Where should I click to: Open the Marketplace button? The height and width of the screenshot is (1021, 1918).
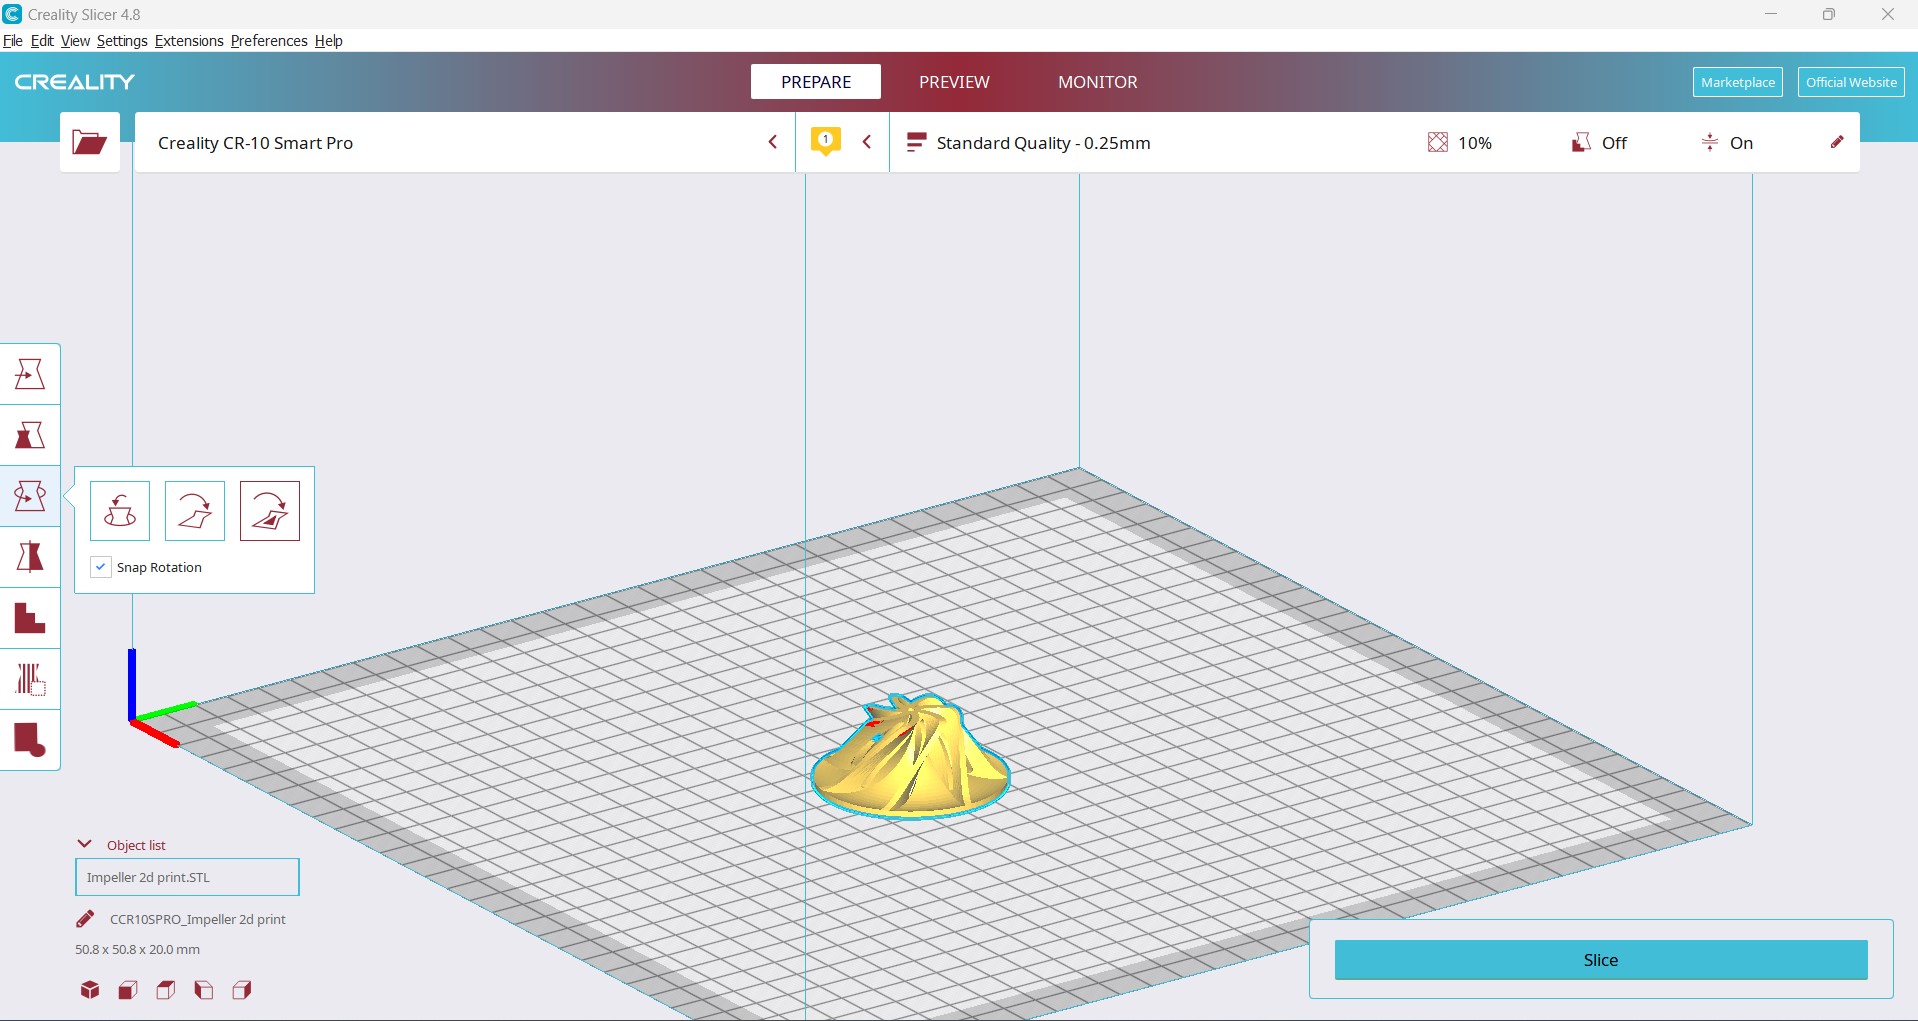tap(1738, 82)
